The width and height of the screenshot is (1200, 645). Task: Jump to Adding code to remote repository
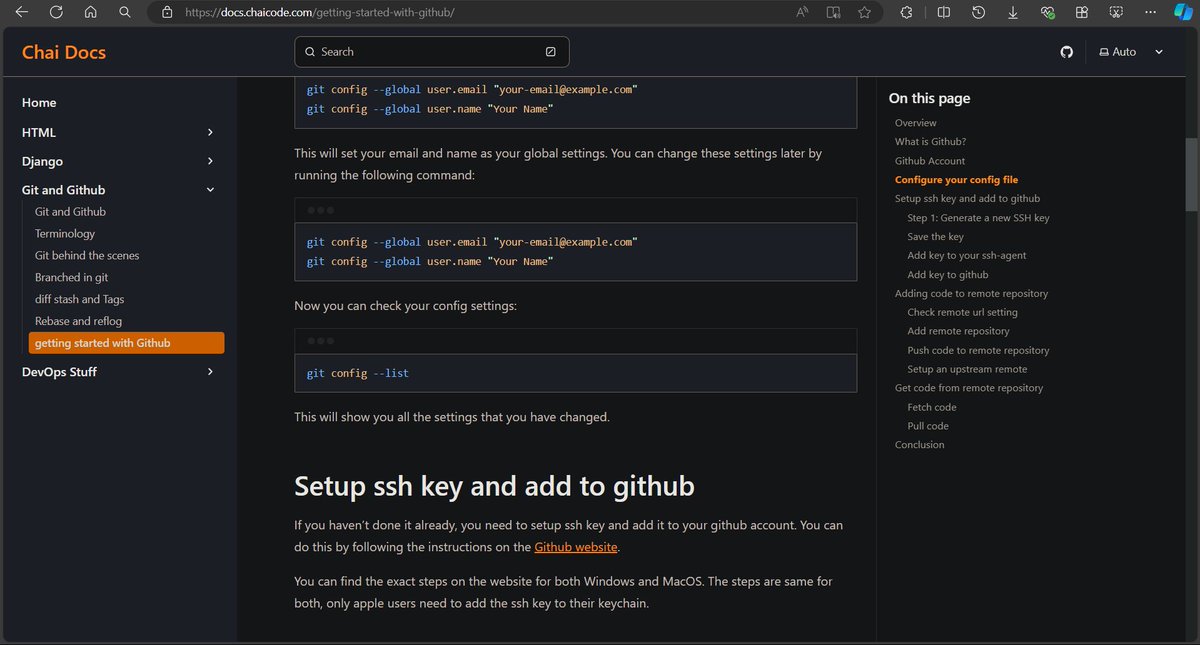click(x=971, y=294)
